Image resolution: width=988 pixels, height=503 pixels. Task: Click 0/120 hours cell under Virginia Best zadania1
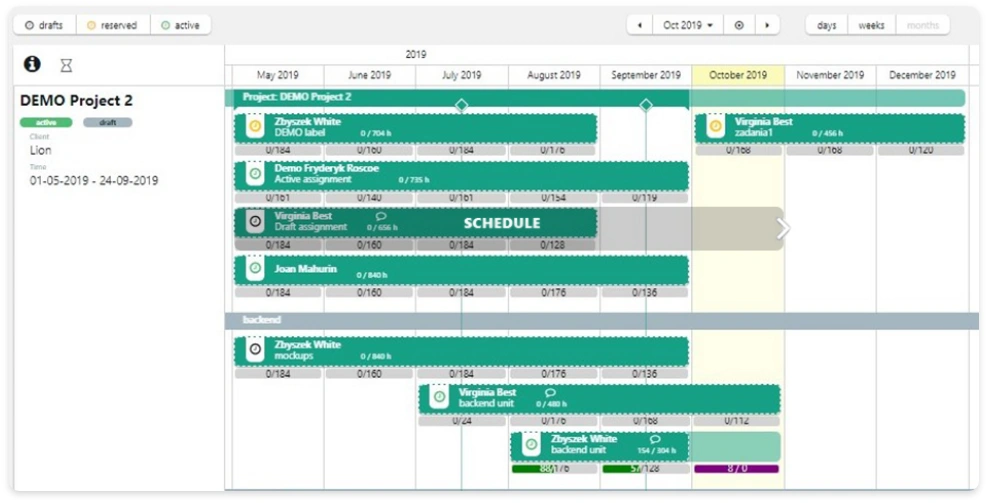point(921,151)
